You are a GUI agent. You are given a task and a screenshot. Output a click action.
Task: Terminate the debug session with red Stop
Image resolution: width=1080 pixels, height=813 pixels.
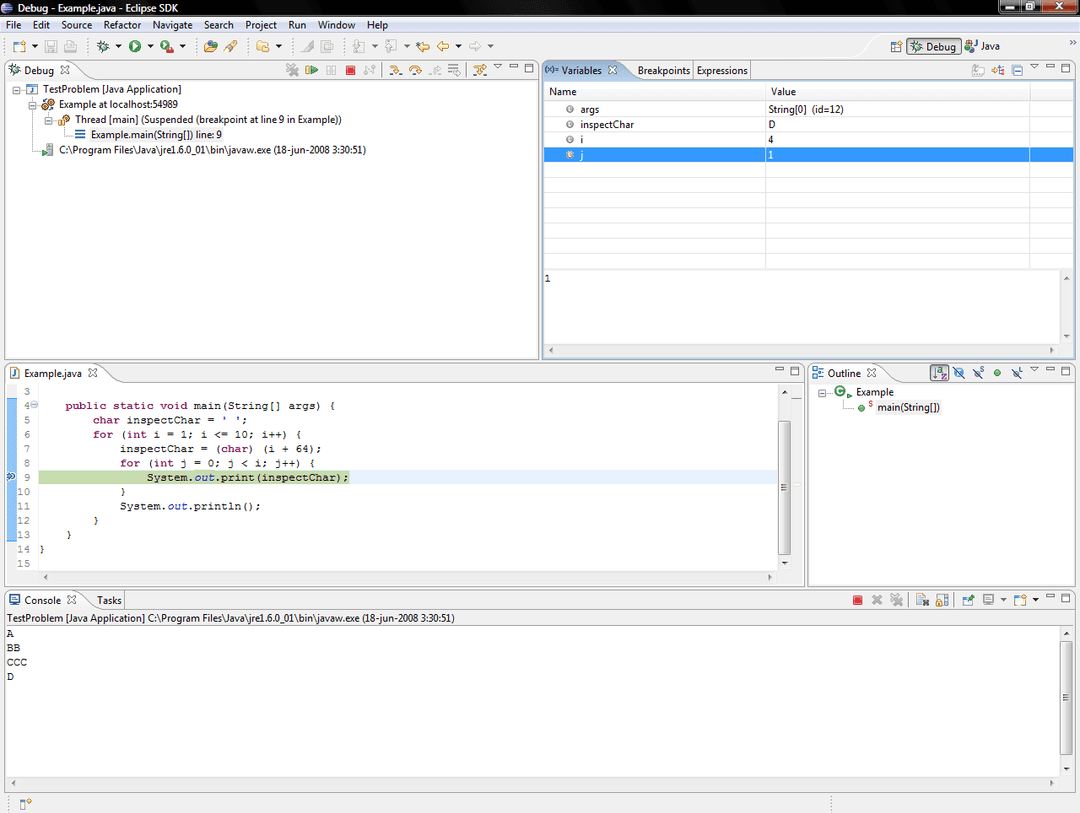coord(350,70)
